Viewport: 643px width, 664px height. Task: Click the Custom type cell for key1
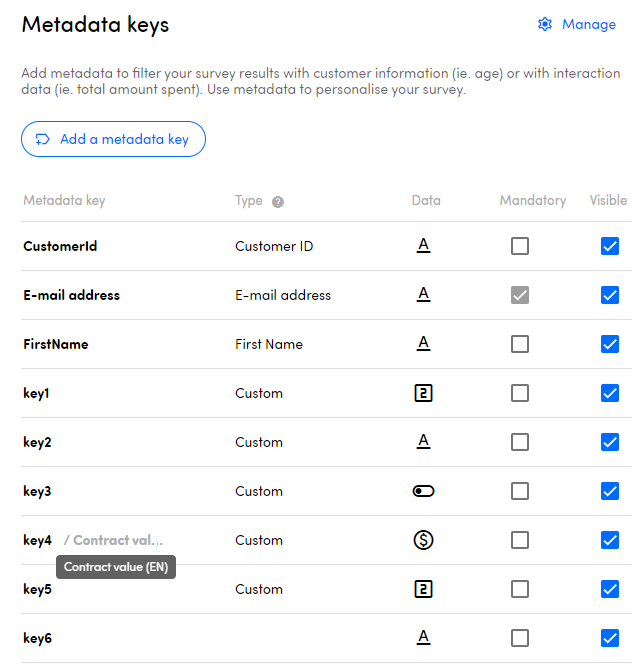tap(259, 393)
